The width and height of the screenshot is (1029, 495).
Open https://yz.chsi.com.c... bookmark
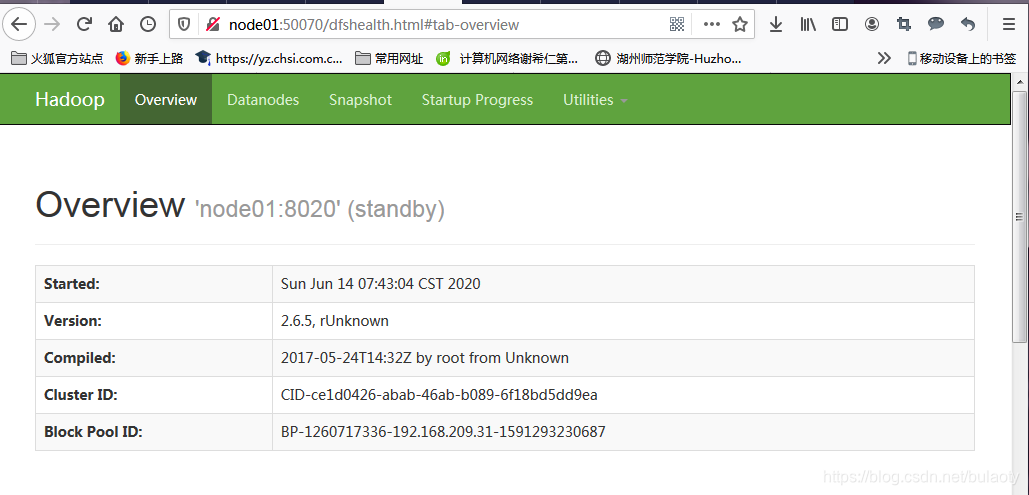pyautogui.click(x=269, y=58)
